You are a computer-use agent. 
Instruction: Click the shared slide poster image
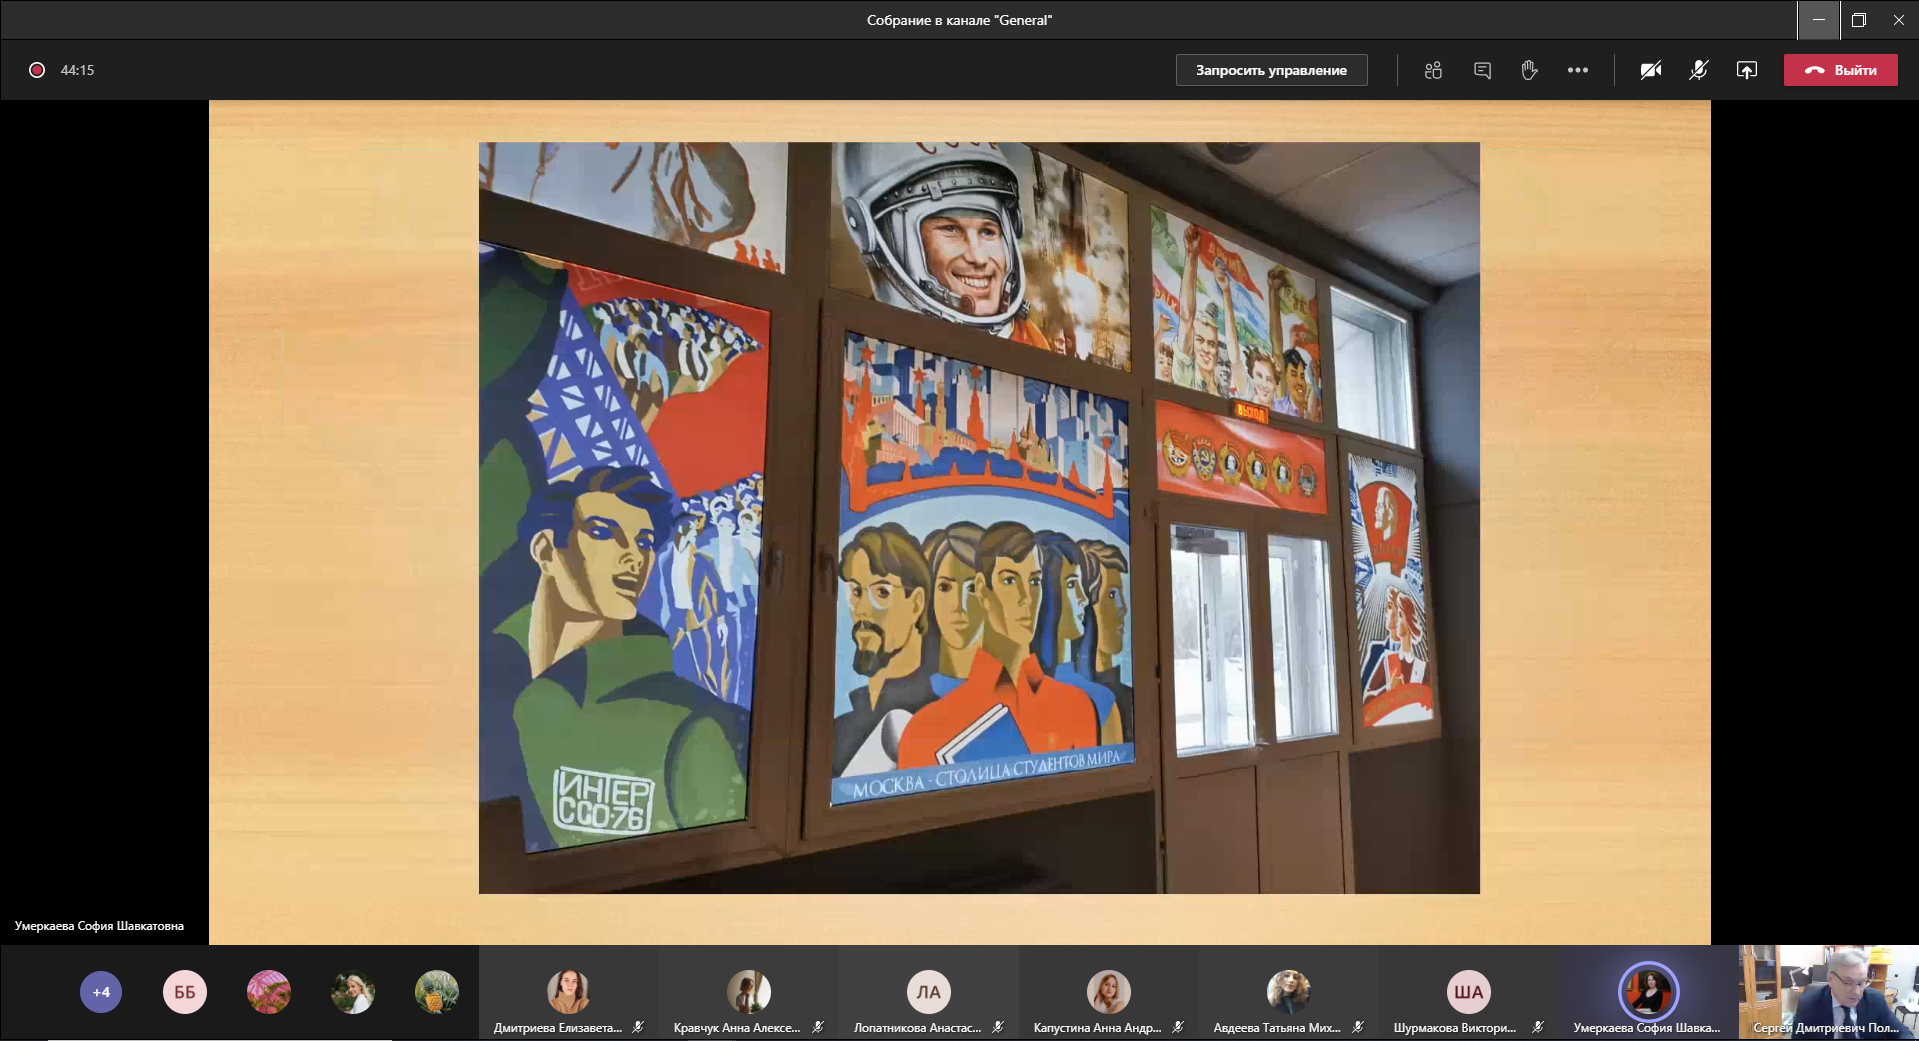tap(979, 517)
